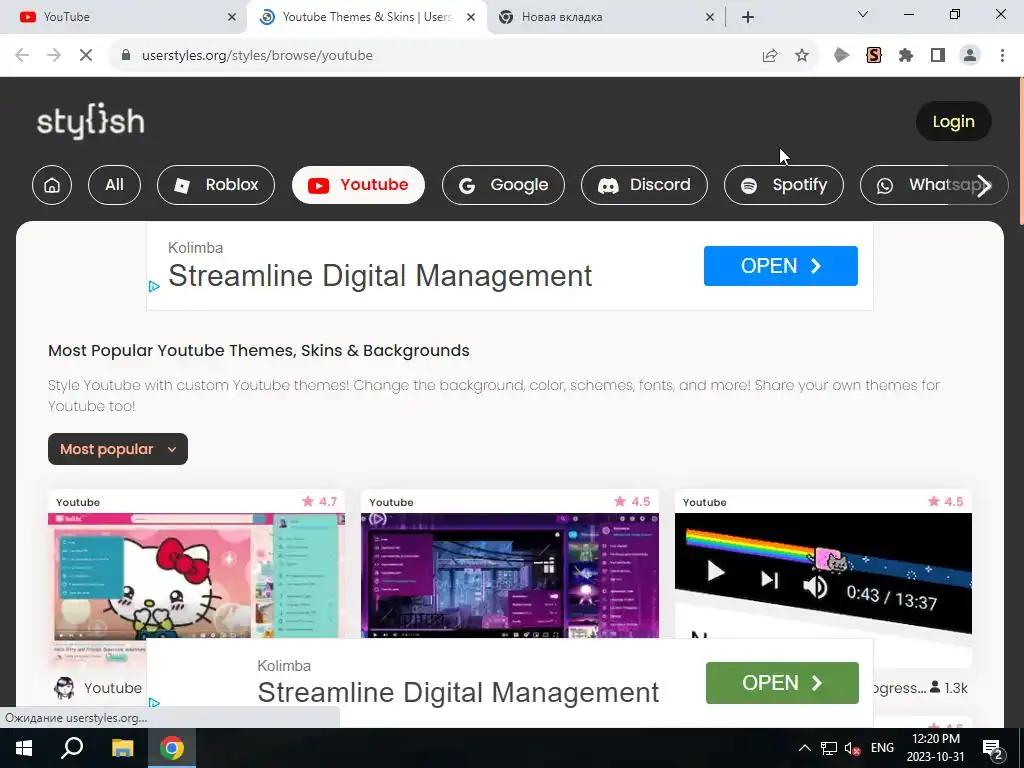Go back to previous page
Viewport: 1024px width, 768px height.
coord(22,56)
